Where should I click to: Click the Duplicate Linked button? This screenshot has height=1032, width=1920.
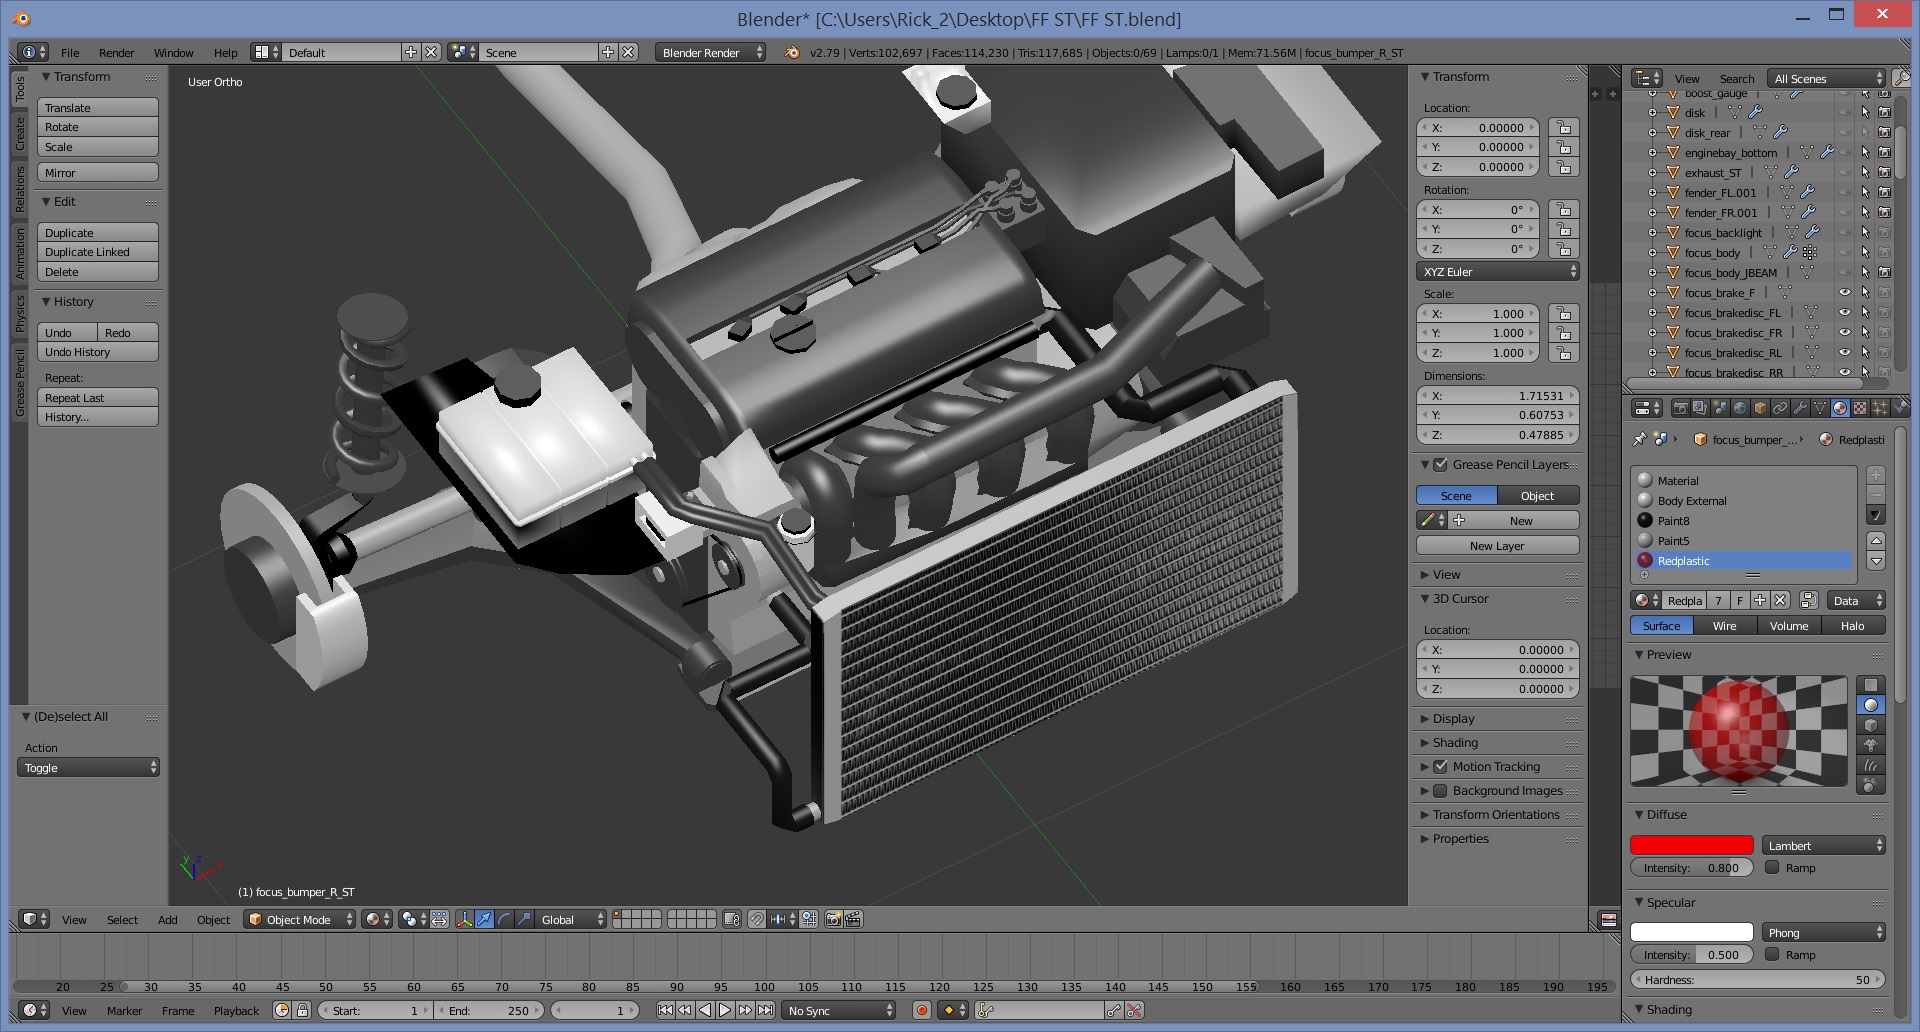click(x=98, y=251)
